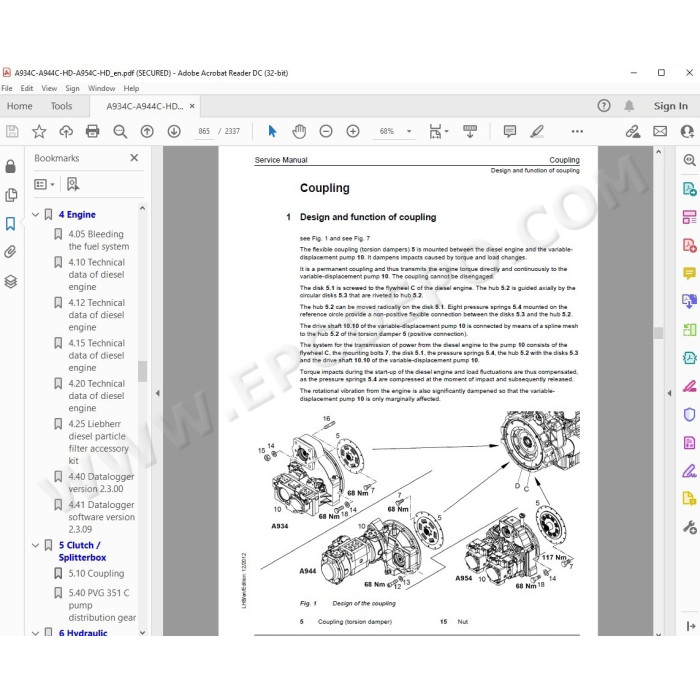The width and height of the screenshot is (700, 700).
Task: Zoom in with the plus button
Action: click(x=353, y=131)
